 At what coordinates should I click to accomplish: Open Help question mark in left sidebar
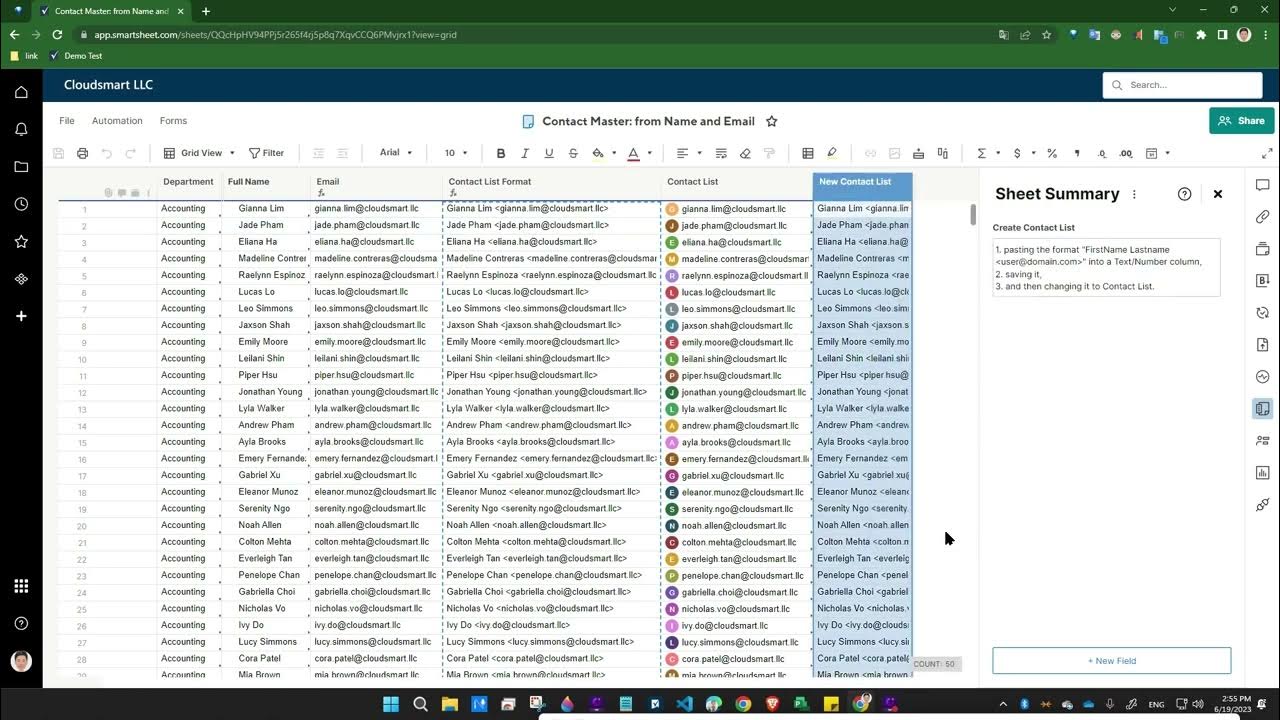[x=21, y=623]
